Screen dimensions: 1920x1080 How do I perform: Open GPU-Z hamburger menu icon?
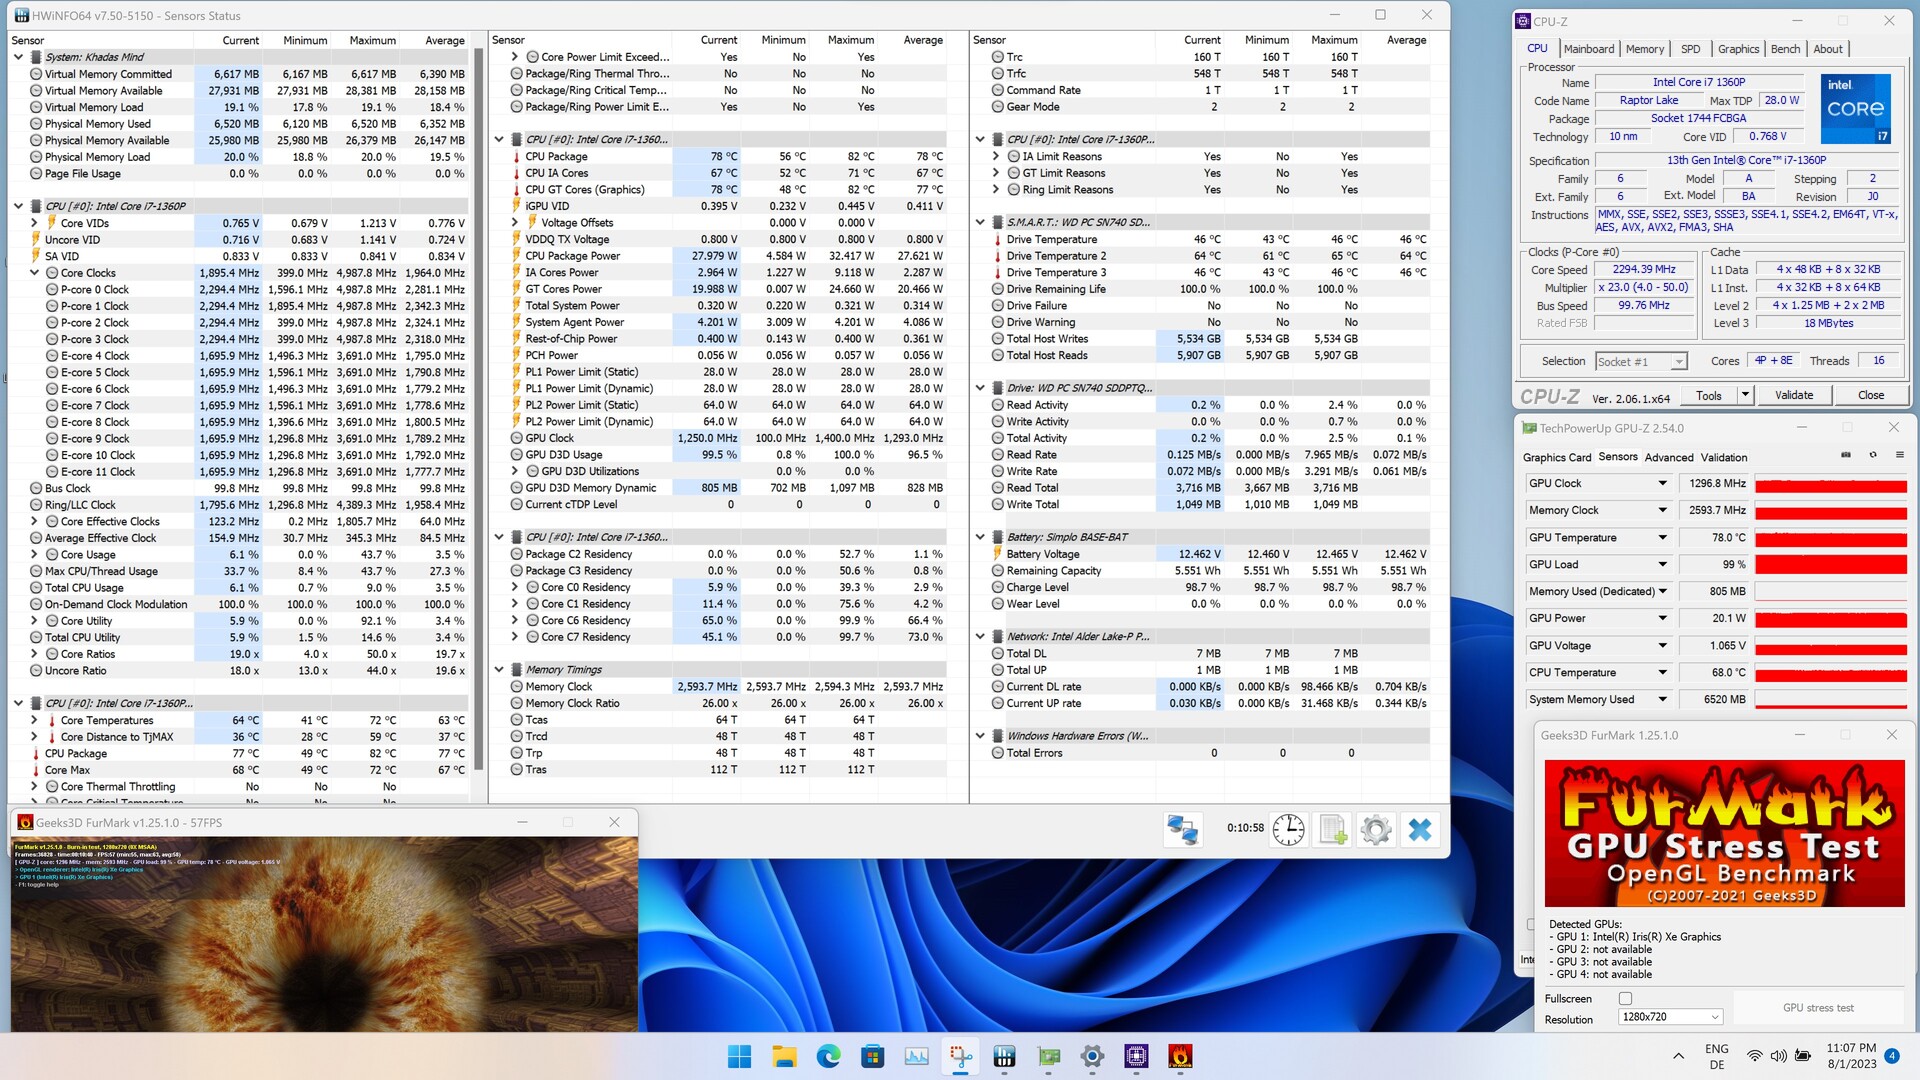(x=1900, y=455)
